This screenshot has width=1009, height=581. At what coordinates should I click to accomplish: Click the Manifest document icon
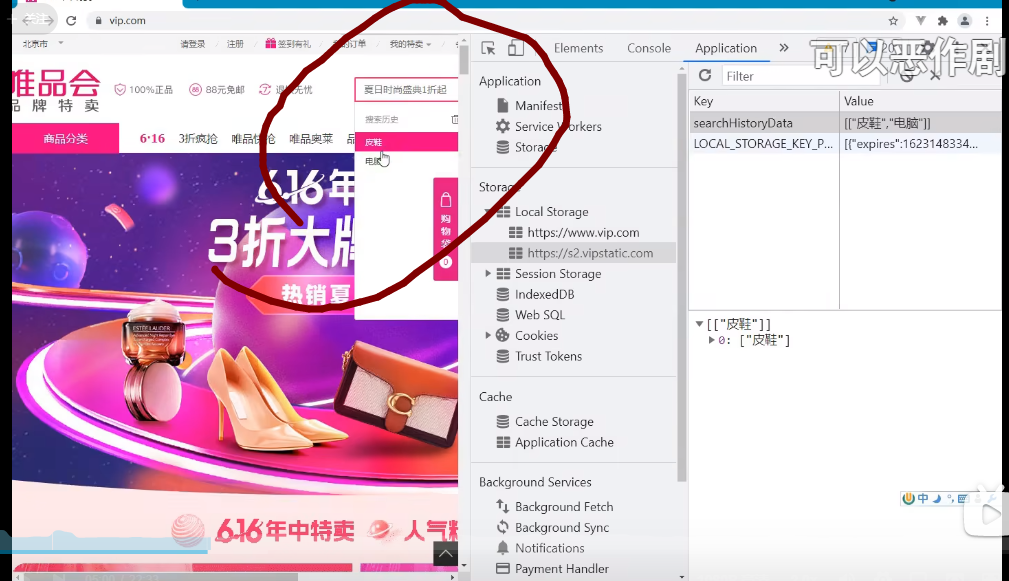[x=503, y=105]
